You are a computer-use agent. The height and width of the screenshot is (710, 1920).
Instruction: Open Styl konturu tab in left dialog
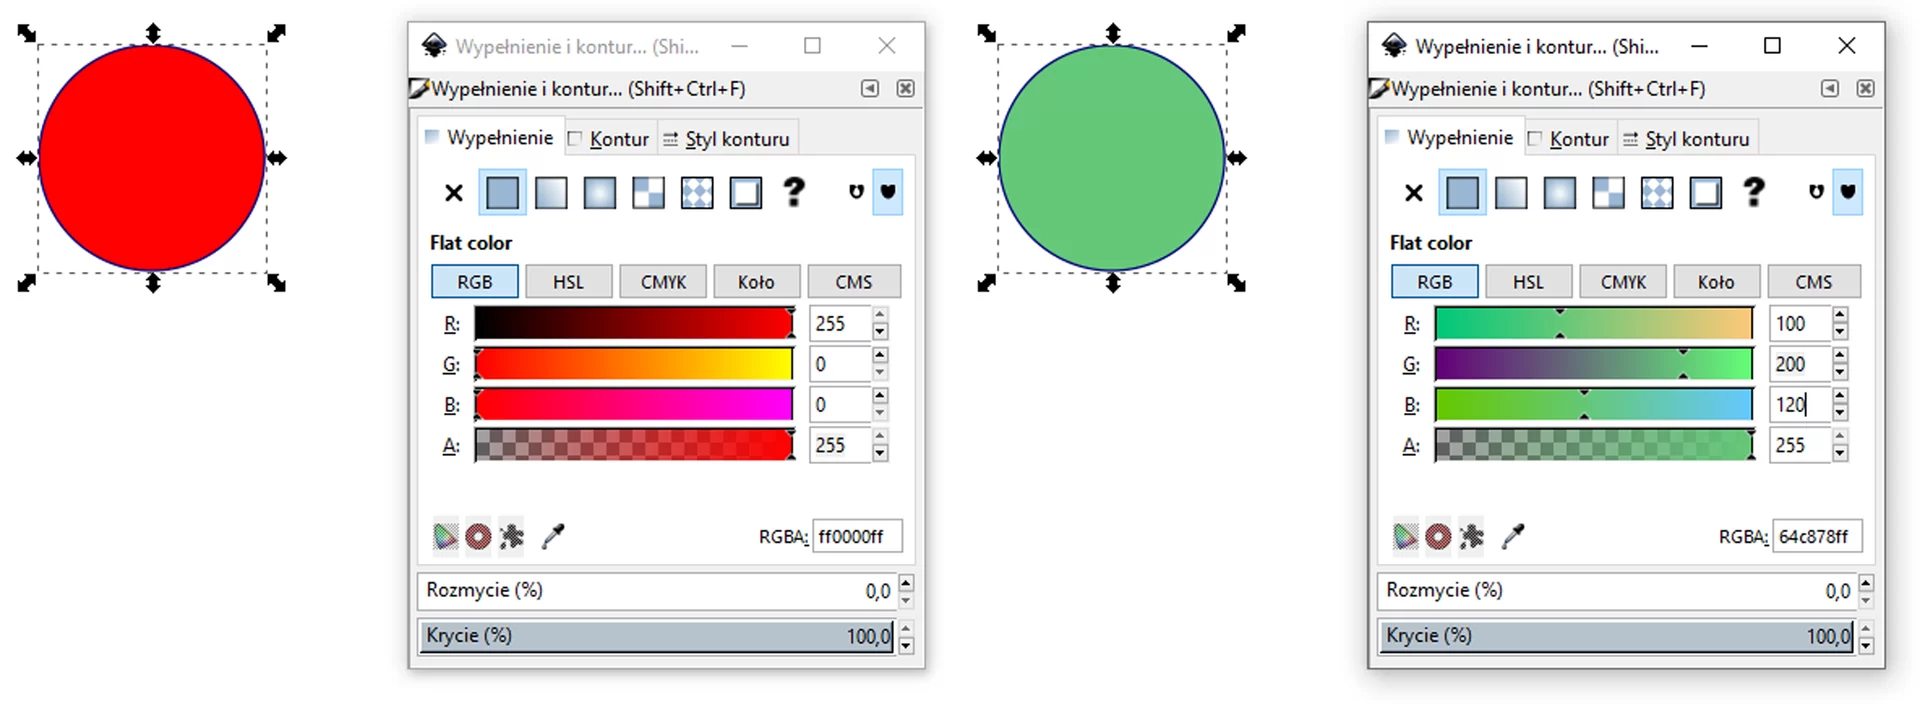click(x=726, y=139)
